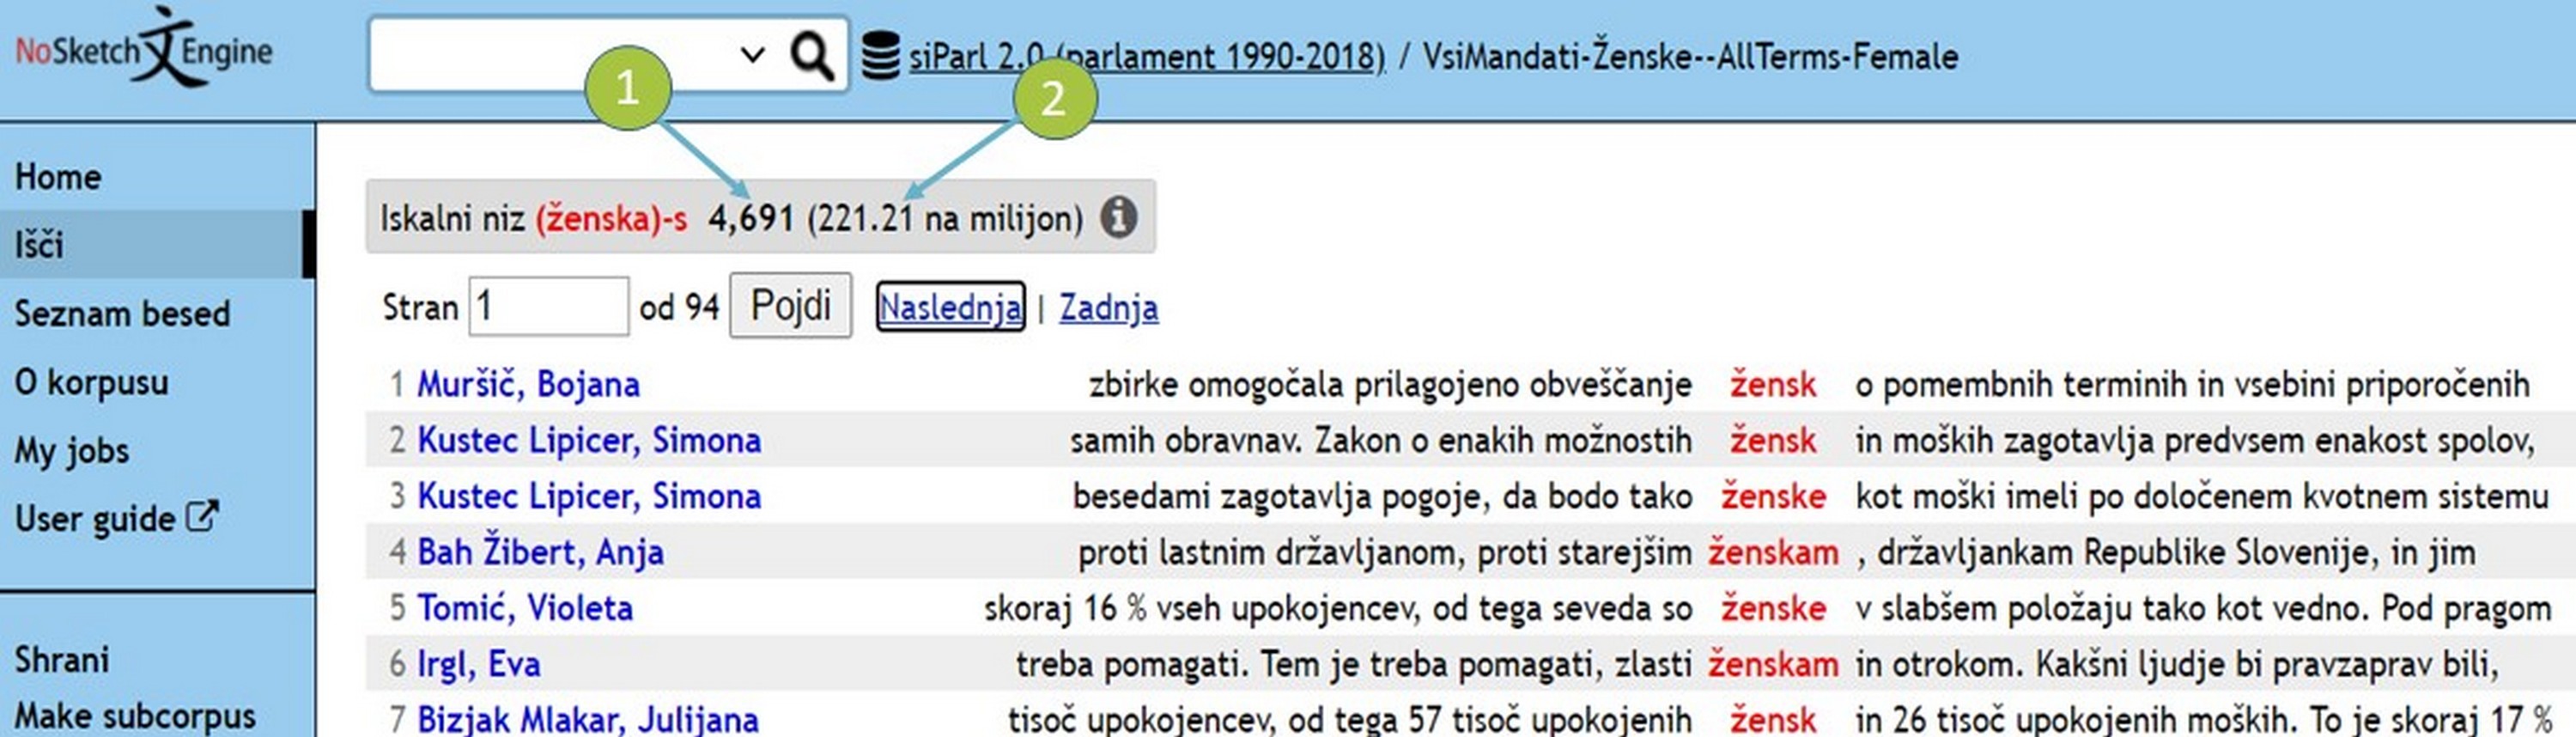
Task: Open Kustec Lipicer, Simona in row 3
Action: (x=589, y=496)
